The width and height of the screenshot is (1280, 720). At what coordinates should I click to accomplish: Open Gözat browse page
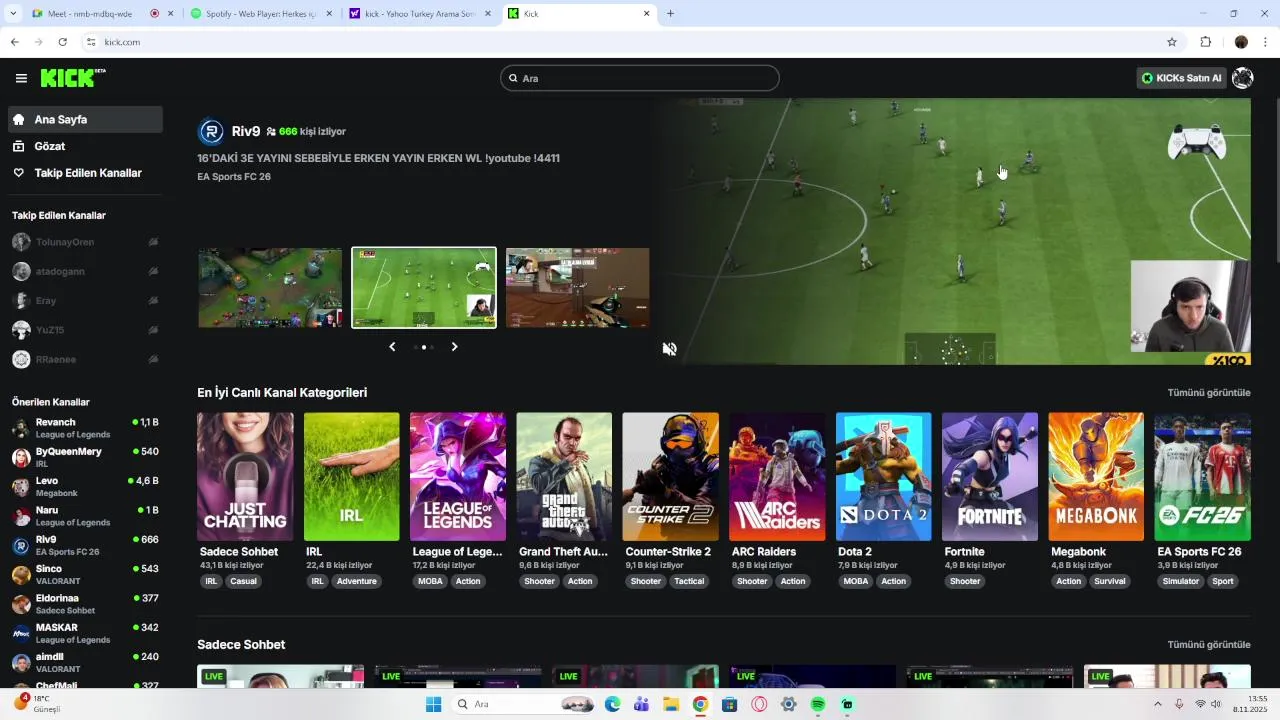pos(85,146)
